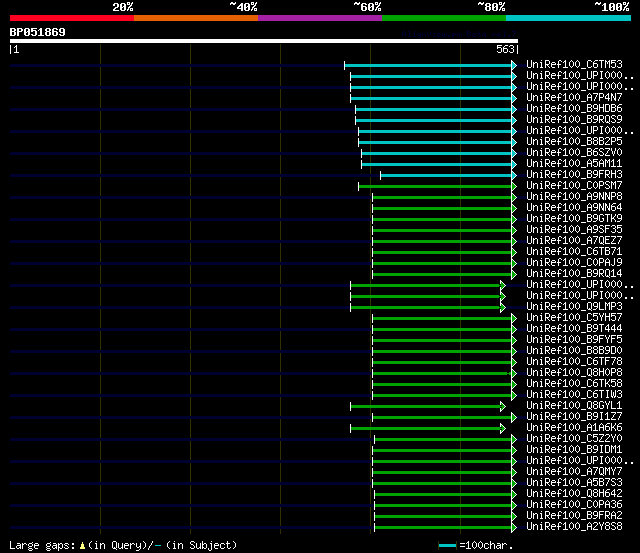Click the cyan alignment bar for C6TM53

click(428, 65)
